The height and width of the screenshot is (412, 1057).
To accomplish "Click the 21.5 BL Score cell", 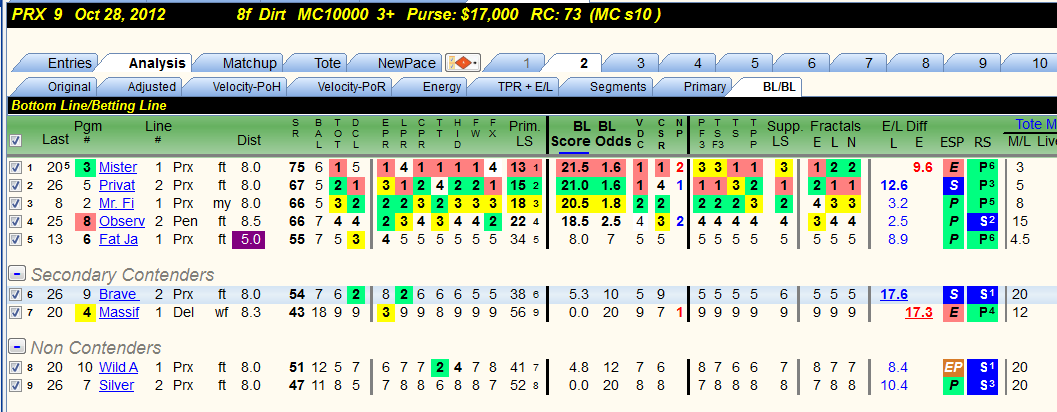I will (572, 167).
